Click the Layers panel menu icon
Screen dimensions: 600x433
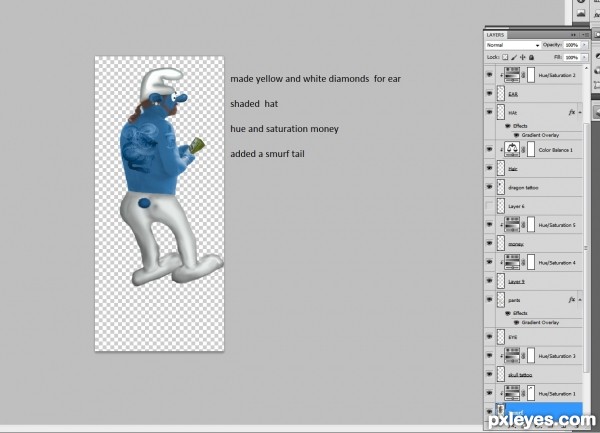click(x=585, y=35)
